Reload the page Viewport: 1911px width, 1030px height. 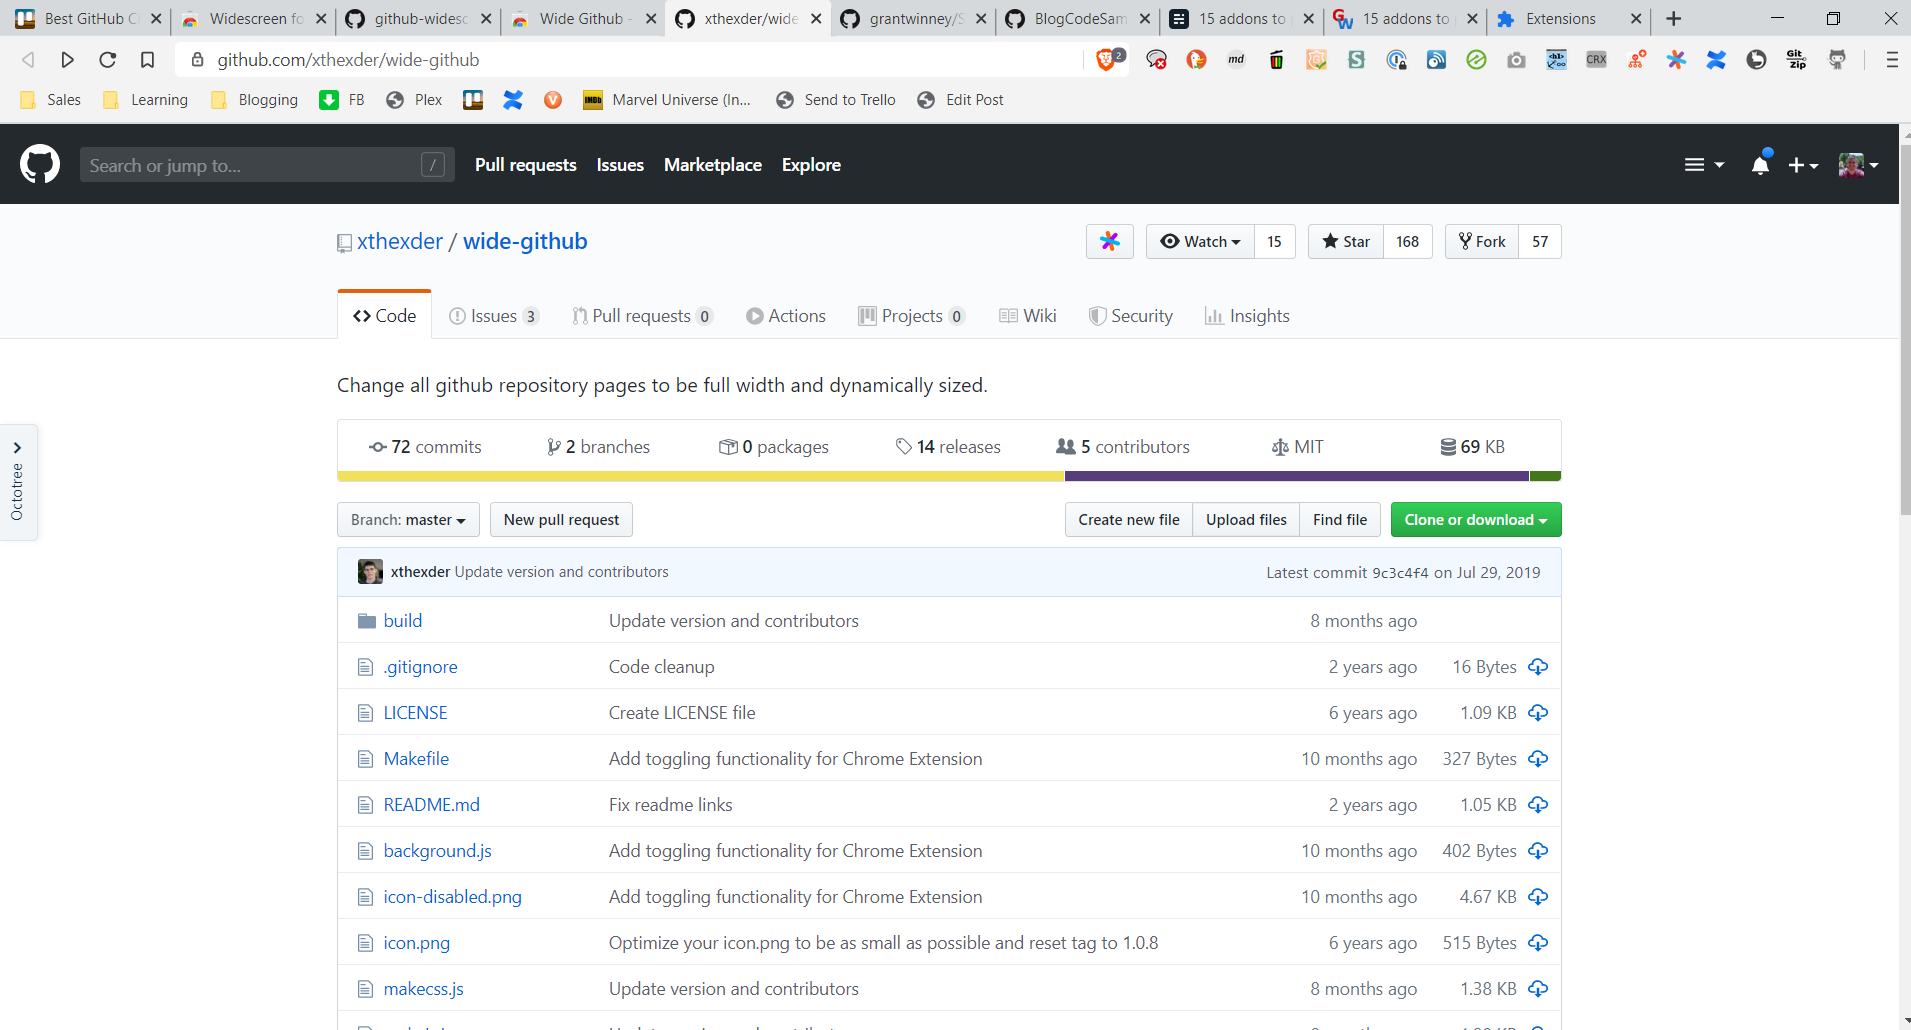107,60
